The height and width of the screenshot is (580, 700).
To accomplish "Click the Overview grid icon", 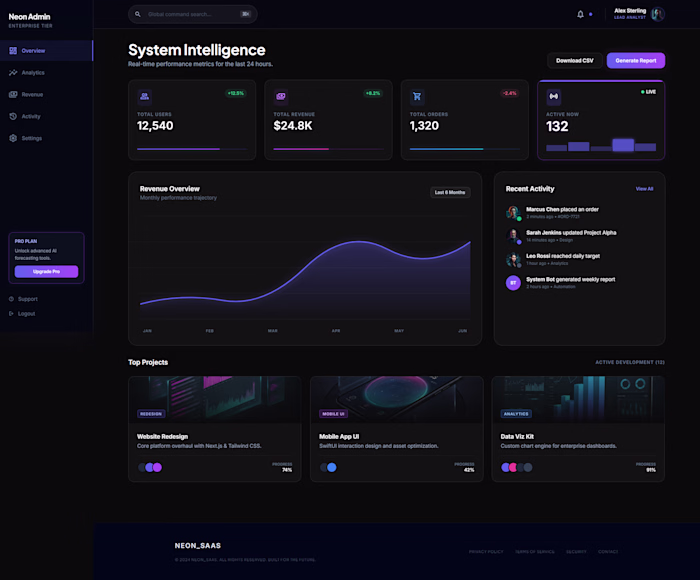I will coord(13,50).
